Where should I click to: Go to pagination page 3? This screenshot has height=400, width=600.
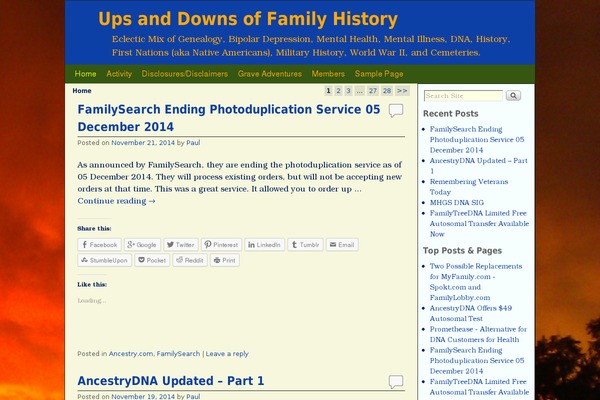pos(348,91)
